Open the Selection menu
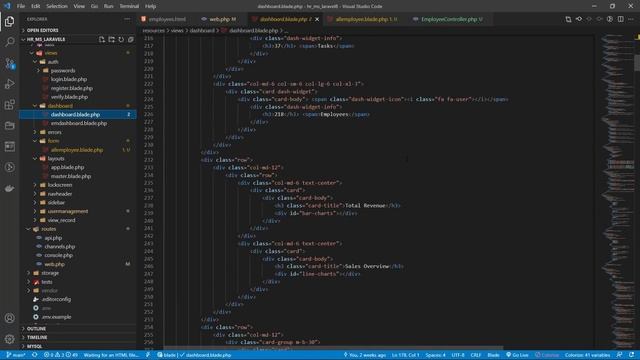 click(57, 6)
